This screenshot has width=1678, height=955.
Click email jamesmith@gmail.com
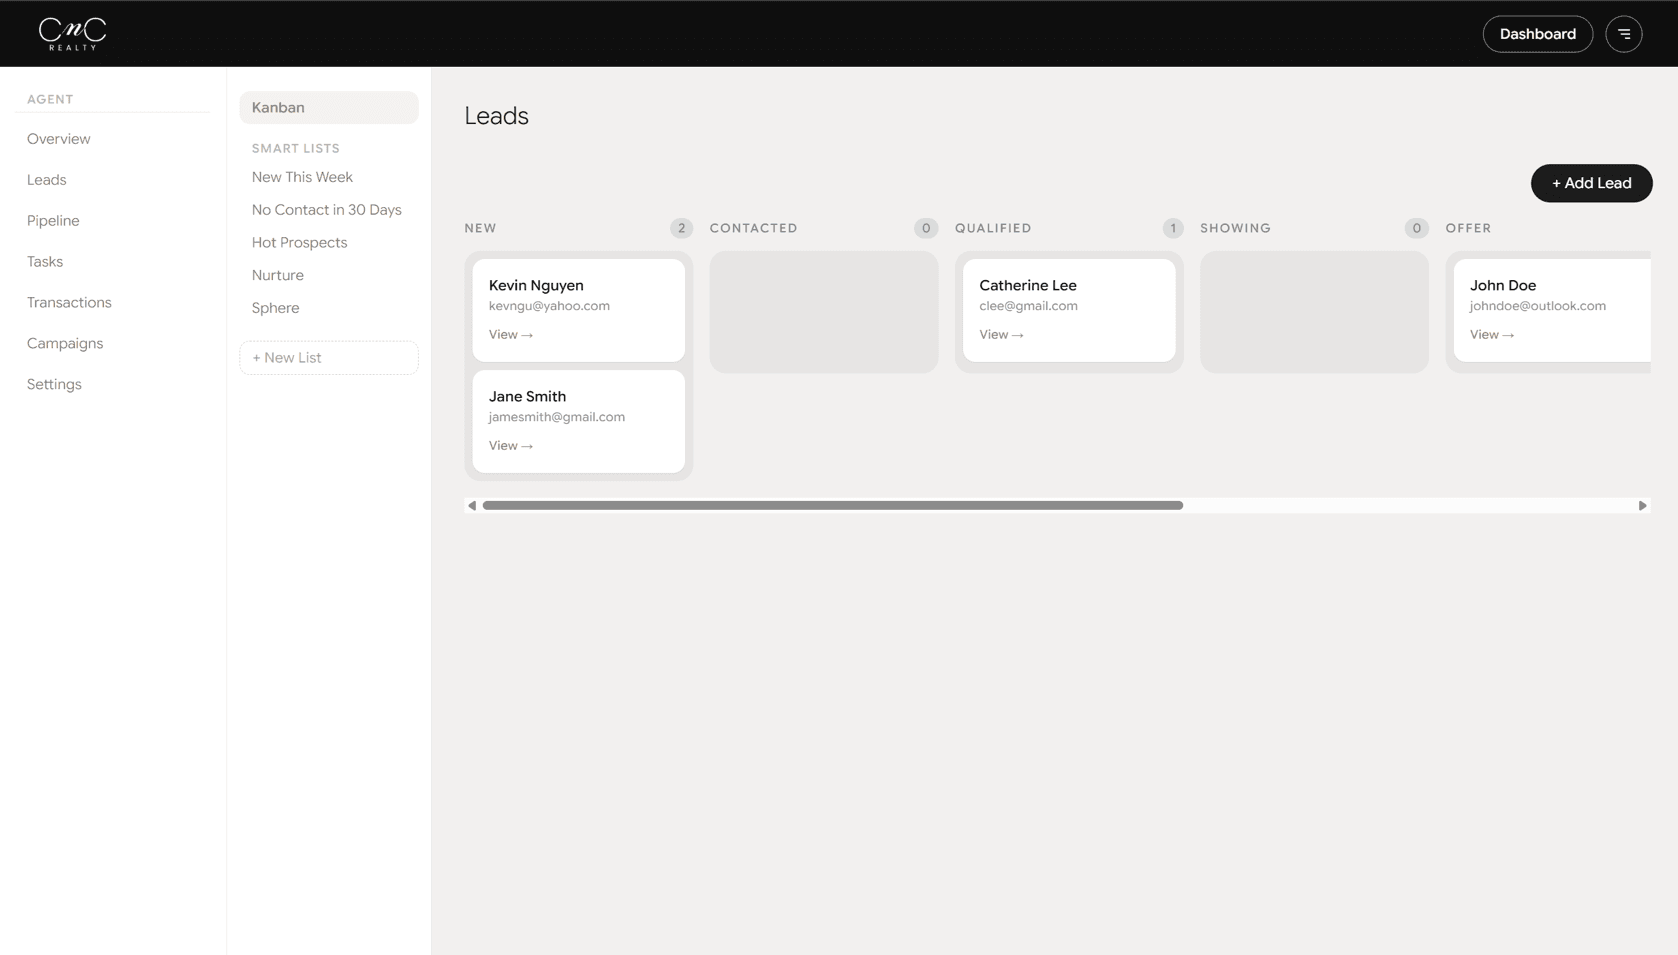pos(557,417)
